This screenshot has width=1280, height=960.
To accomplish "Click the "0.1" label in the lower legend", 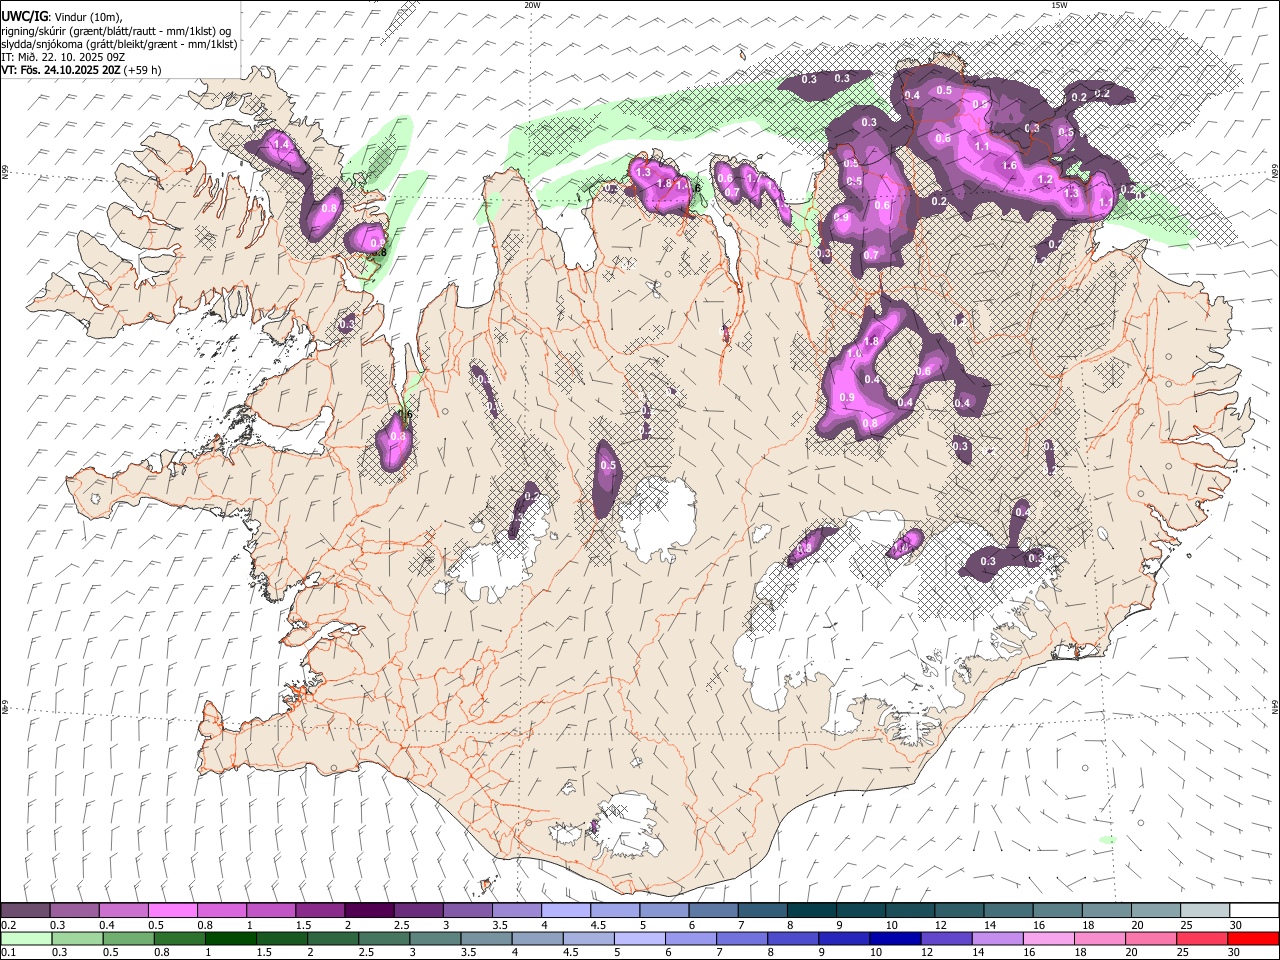I will (x=9, y=952).
